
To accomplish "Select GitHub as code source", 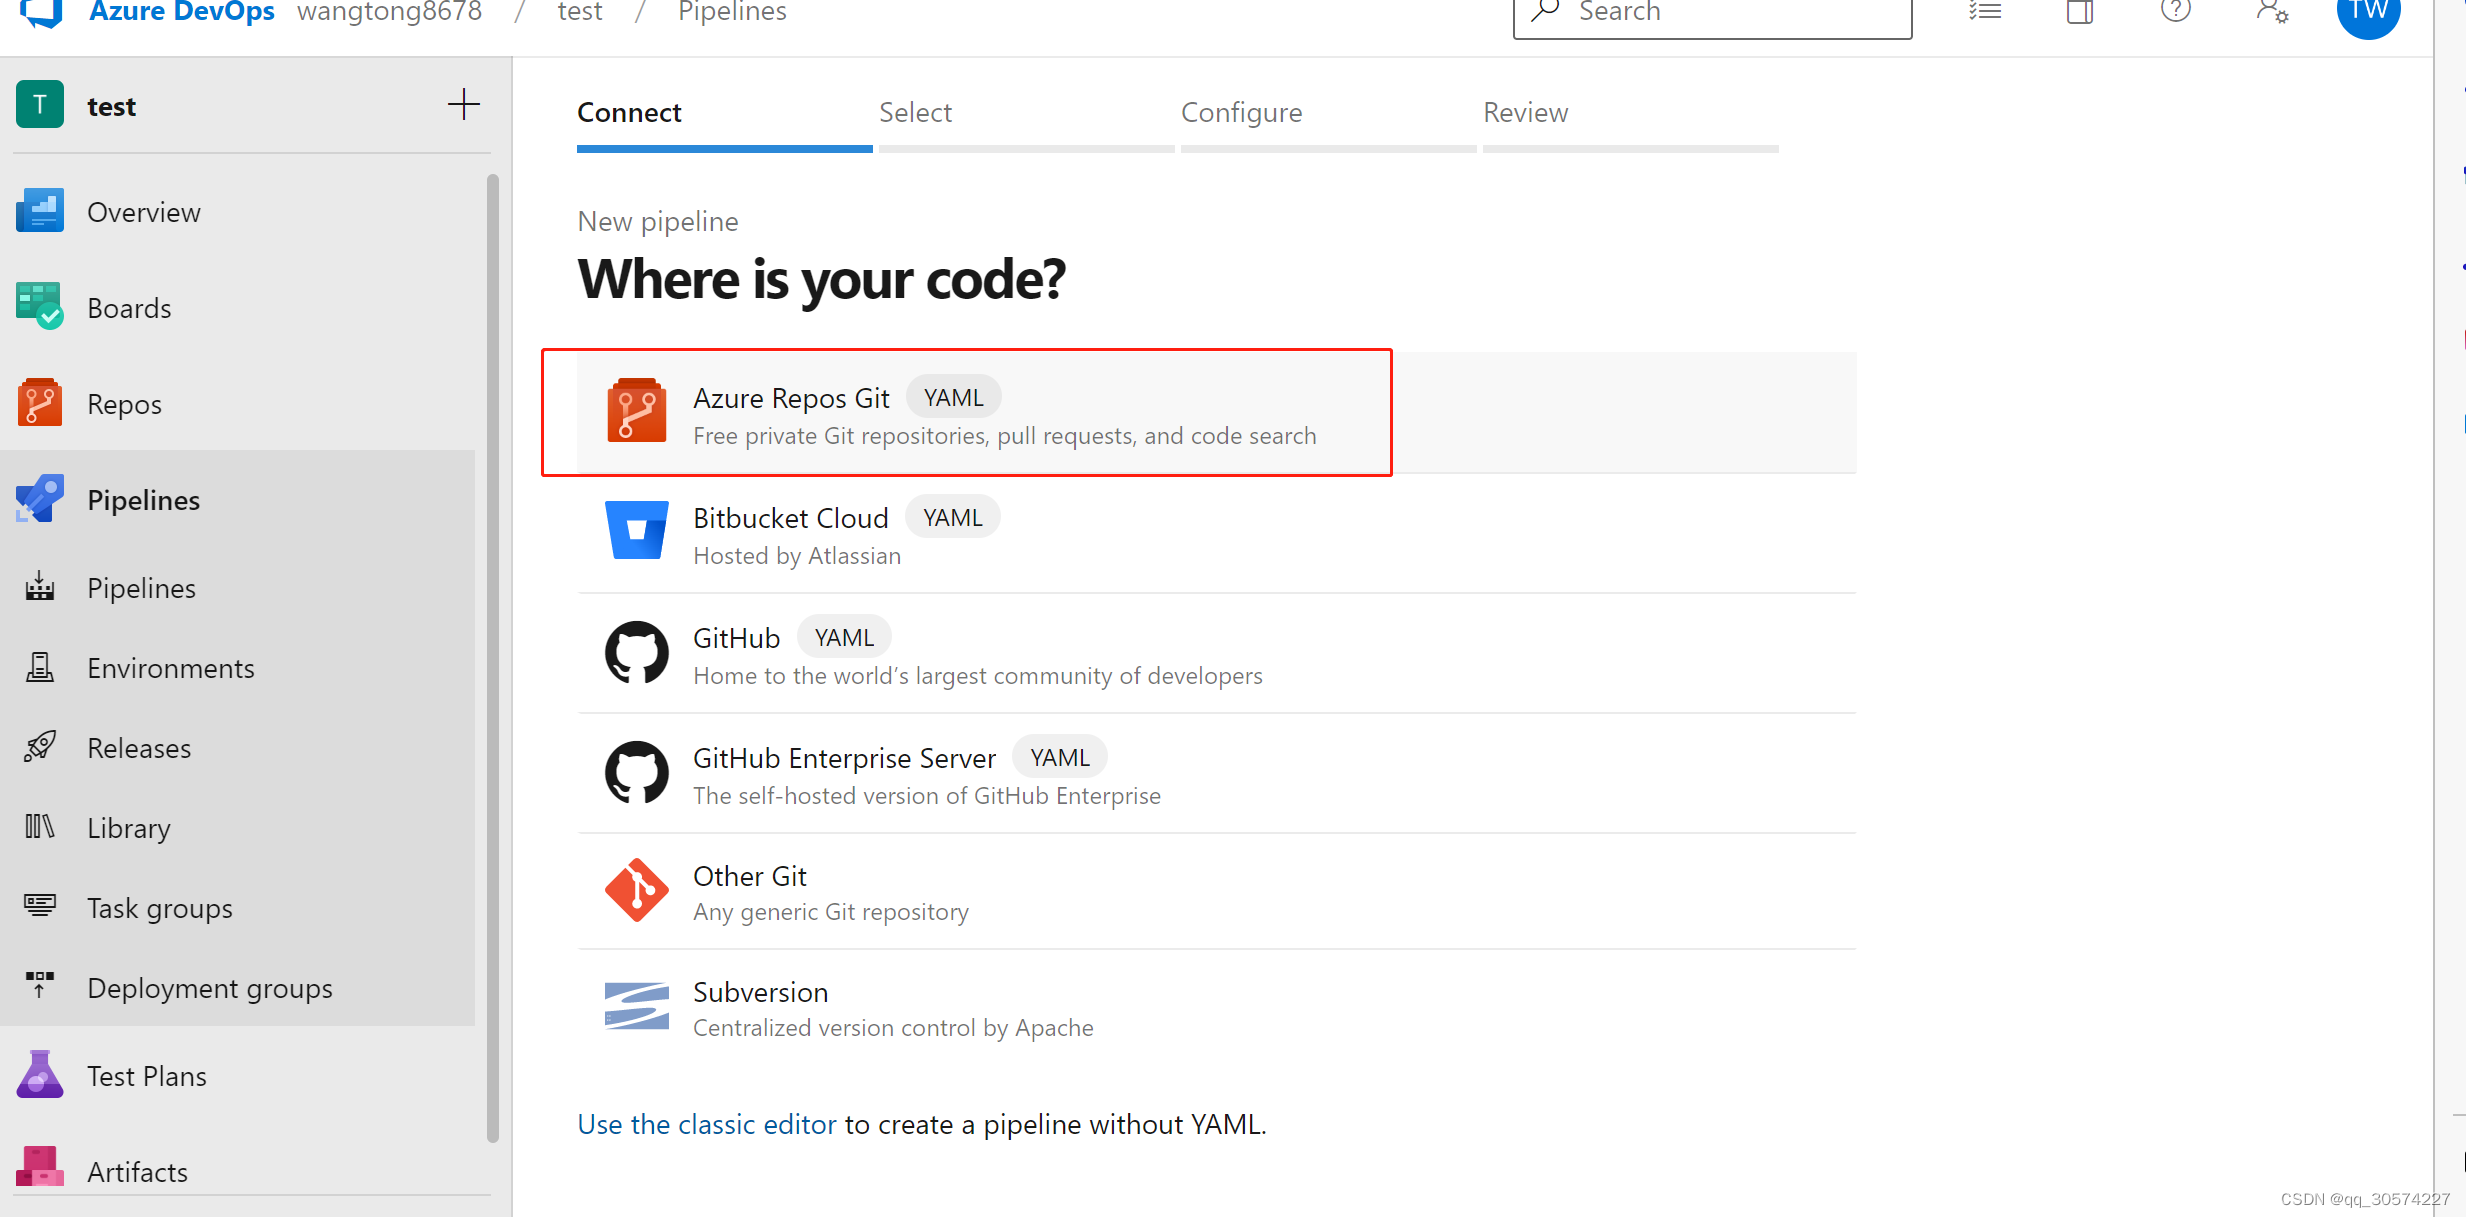I will [x=736, y=638].
